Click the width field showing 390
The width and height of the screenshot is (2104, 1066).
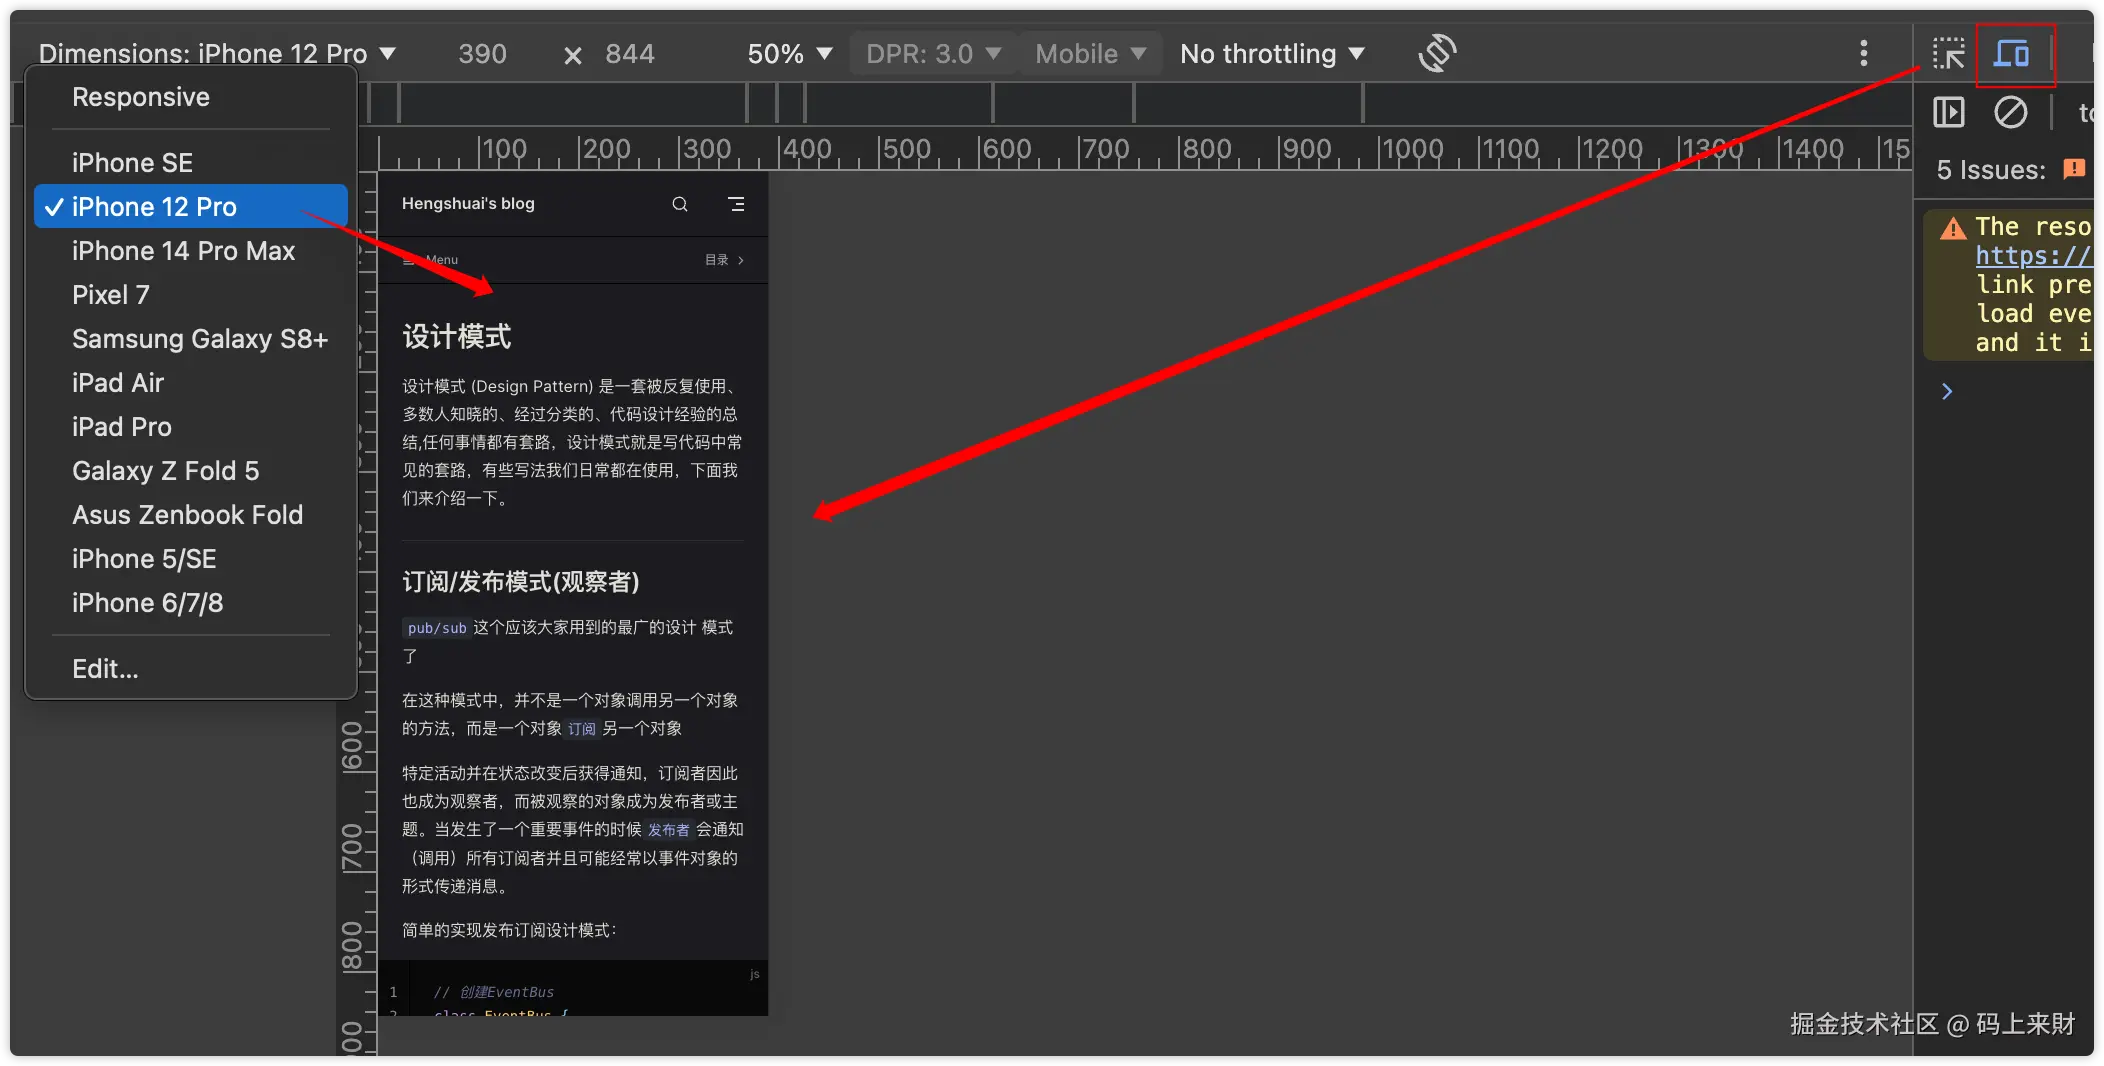pos(482,53)
